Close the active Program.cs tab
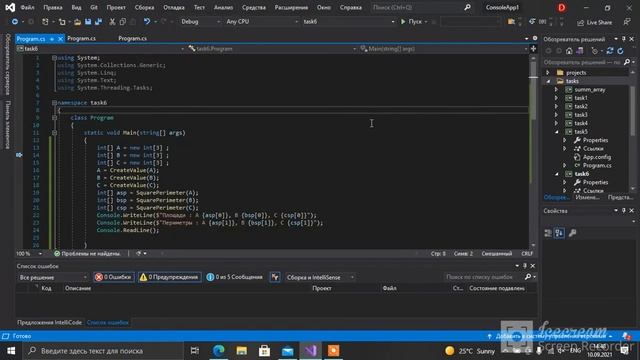640x360 pixels. coord(60,39)
